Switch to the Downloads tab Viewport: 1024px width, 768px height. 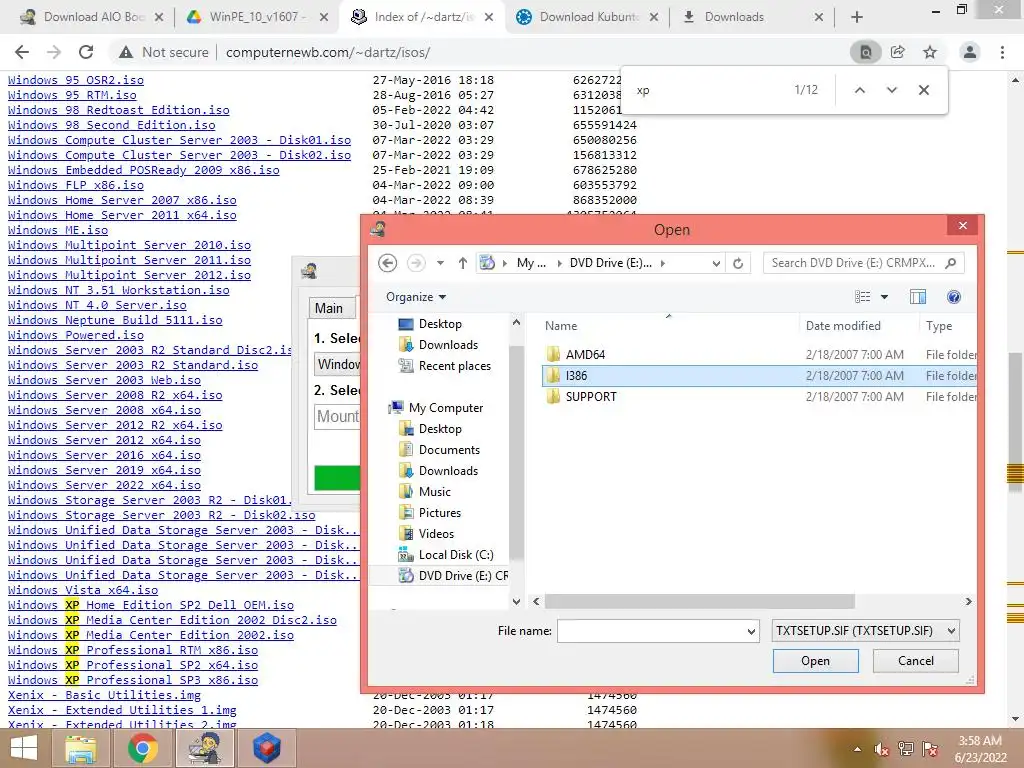(752, 17)
